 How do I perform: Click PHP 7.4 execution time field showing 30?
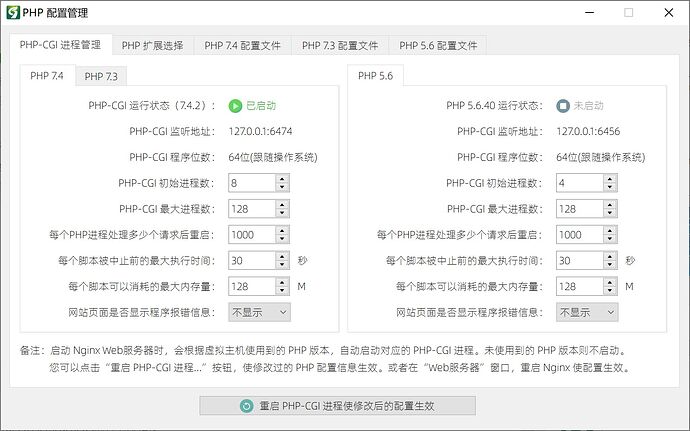tap(252, 261)
